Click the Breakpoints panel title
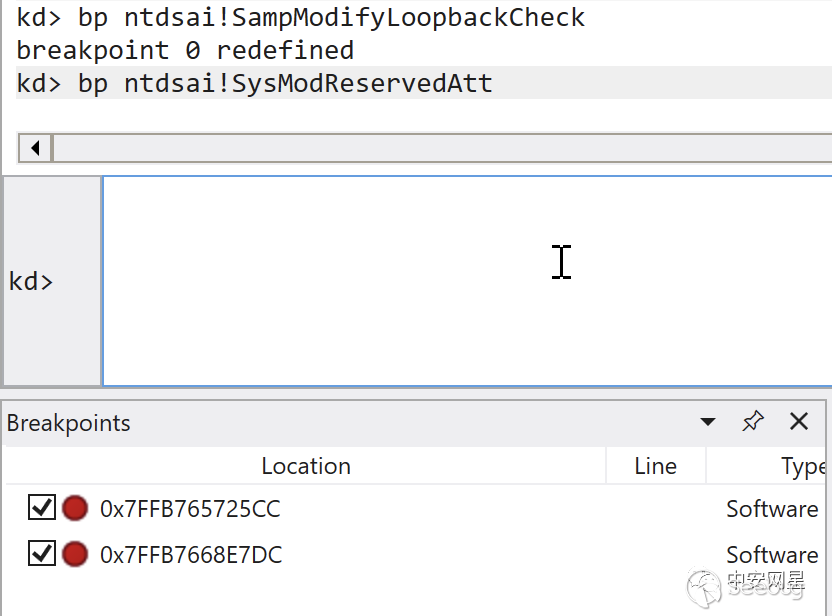Screen dimensions: 832x616 pos(68,423)
